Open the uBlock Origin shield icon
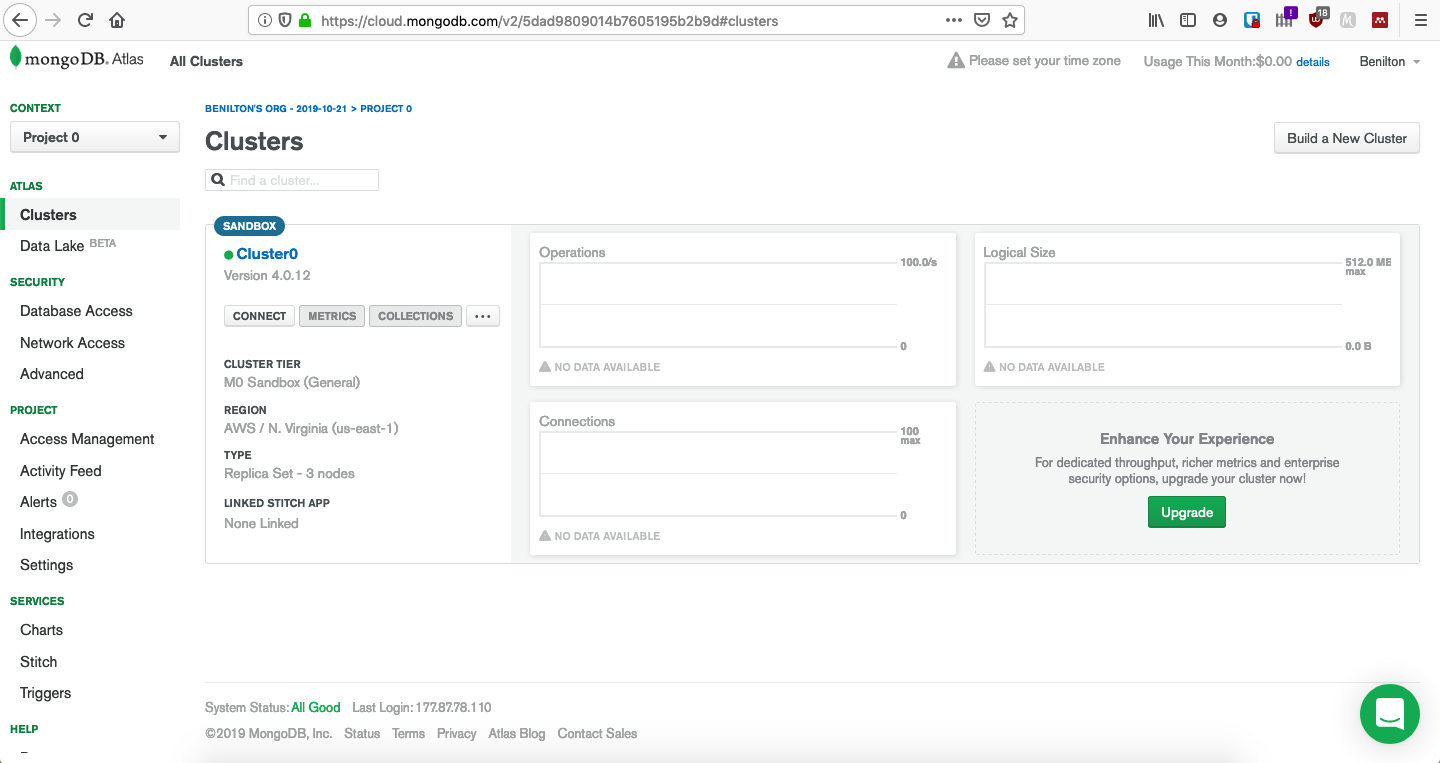This screenshot has width=1440, height=763. pos(1318,18)
